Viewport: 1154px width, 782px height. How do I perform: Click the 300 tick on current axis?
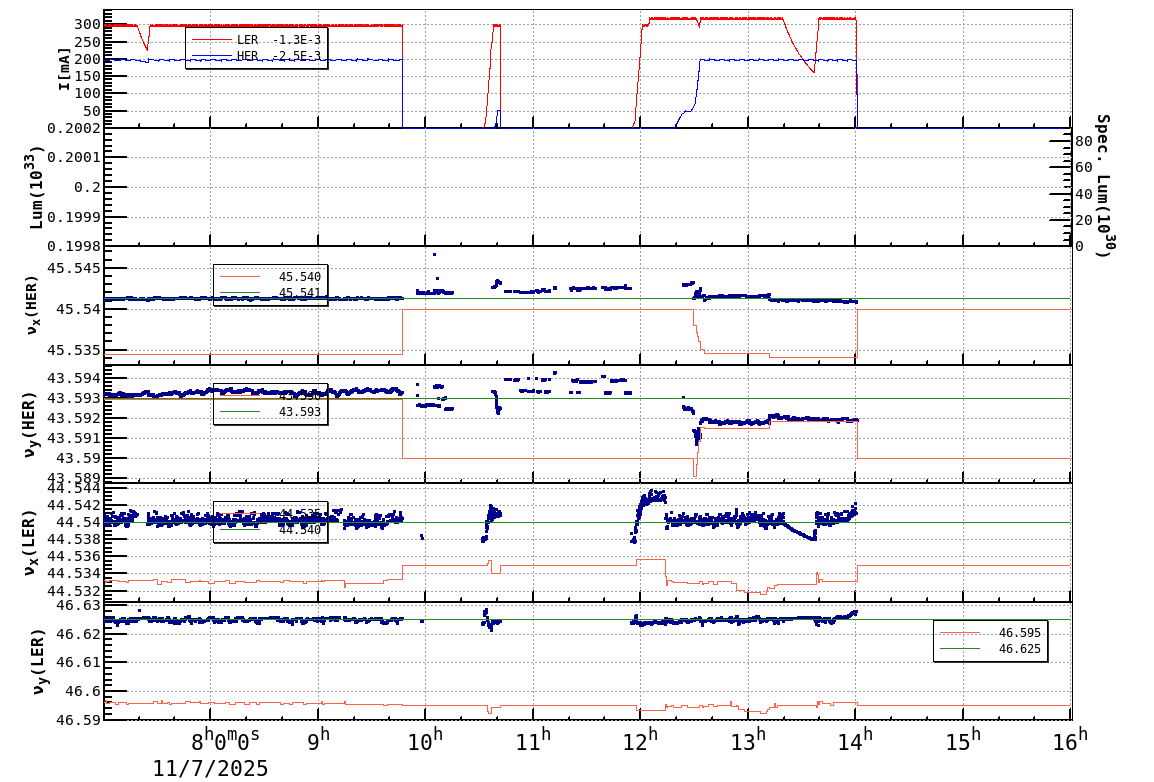(88, 24)
